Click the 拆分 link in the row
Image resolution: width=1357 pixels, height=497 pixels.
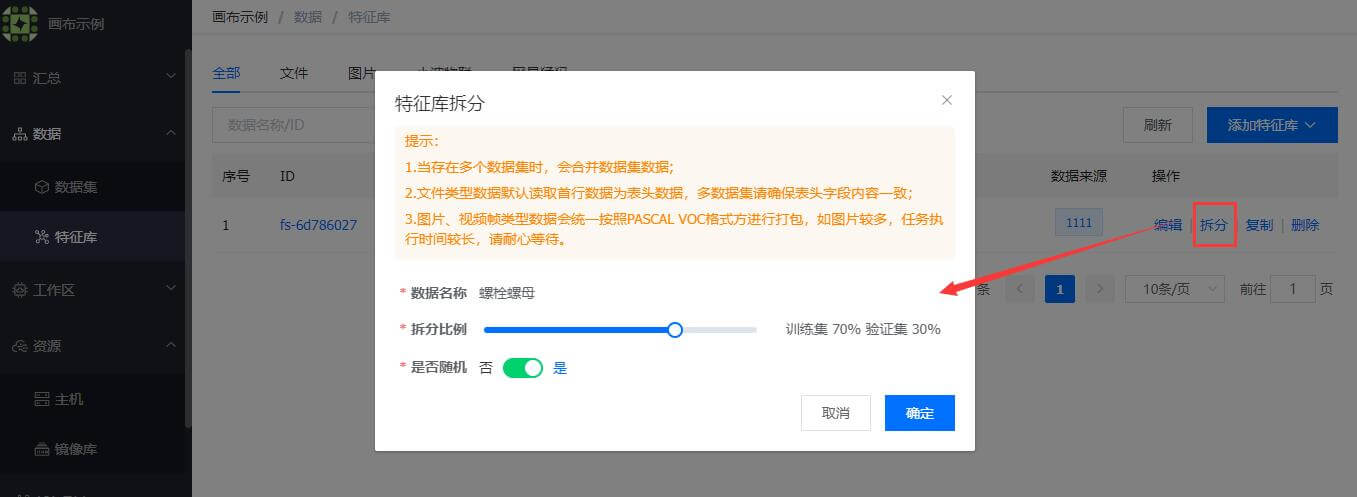[1214, 225]
